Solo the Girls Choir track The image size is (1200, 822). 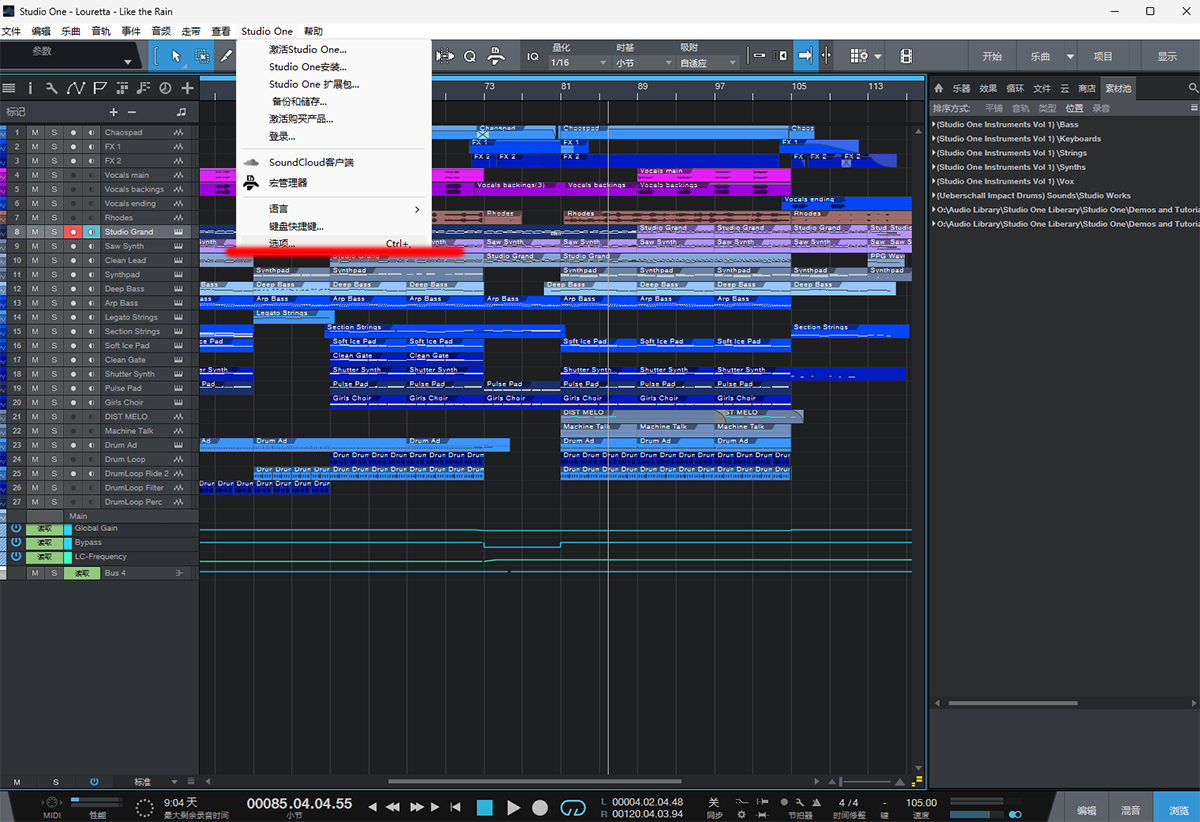click(x=54, y=402)
